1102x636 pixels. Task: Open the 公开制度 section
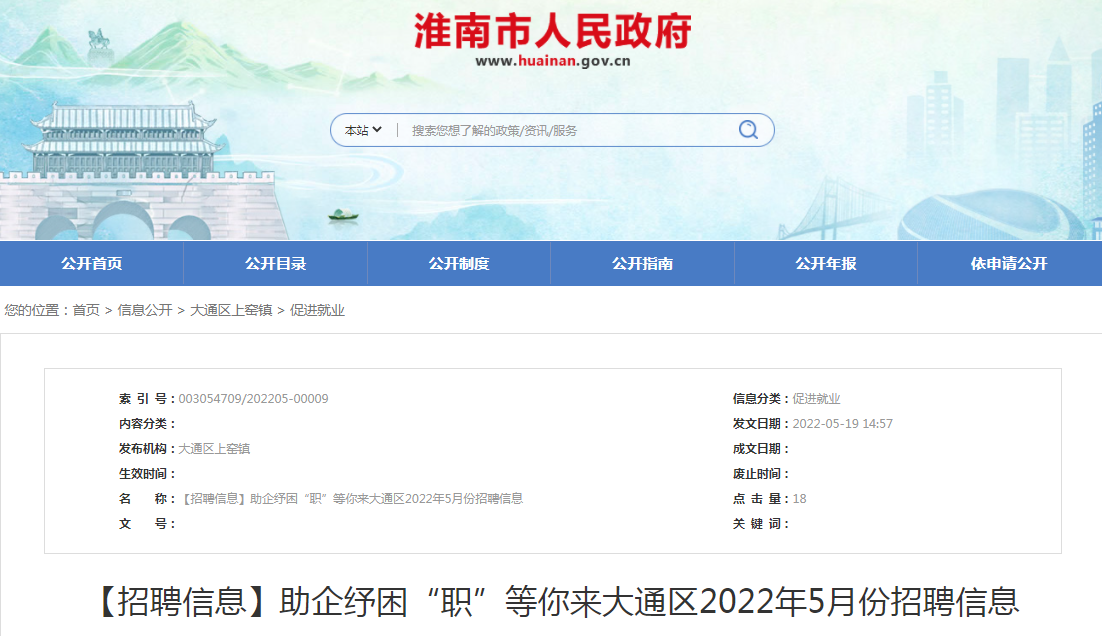click(458, 263)
